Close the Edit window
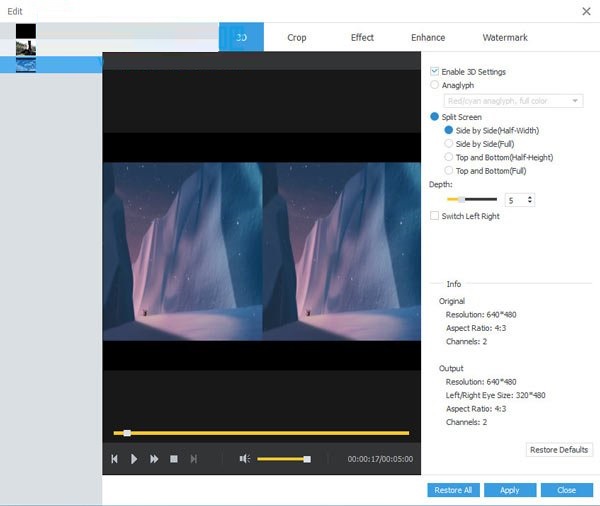The image size is (600, 506). pyautogui.click(x=586, y=11)
